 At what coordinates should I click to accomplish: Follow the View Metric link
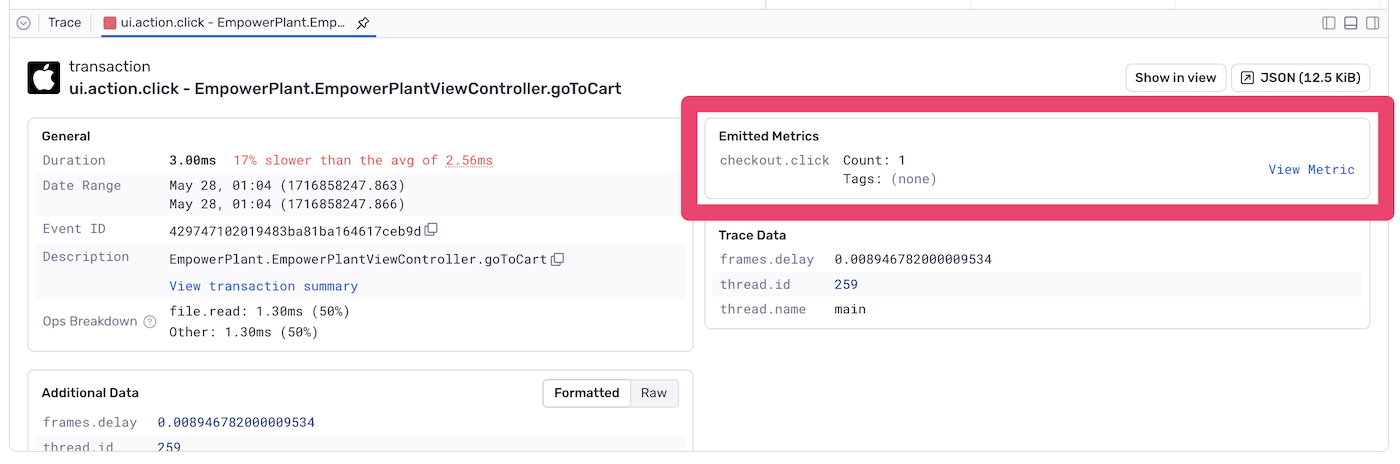pos(1311,170)
